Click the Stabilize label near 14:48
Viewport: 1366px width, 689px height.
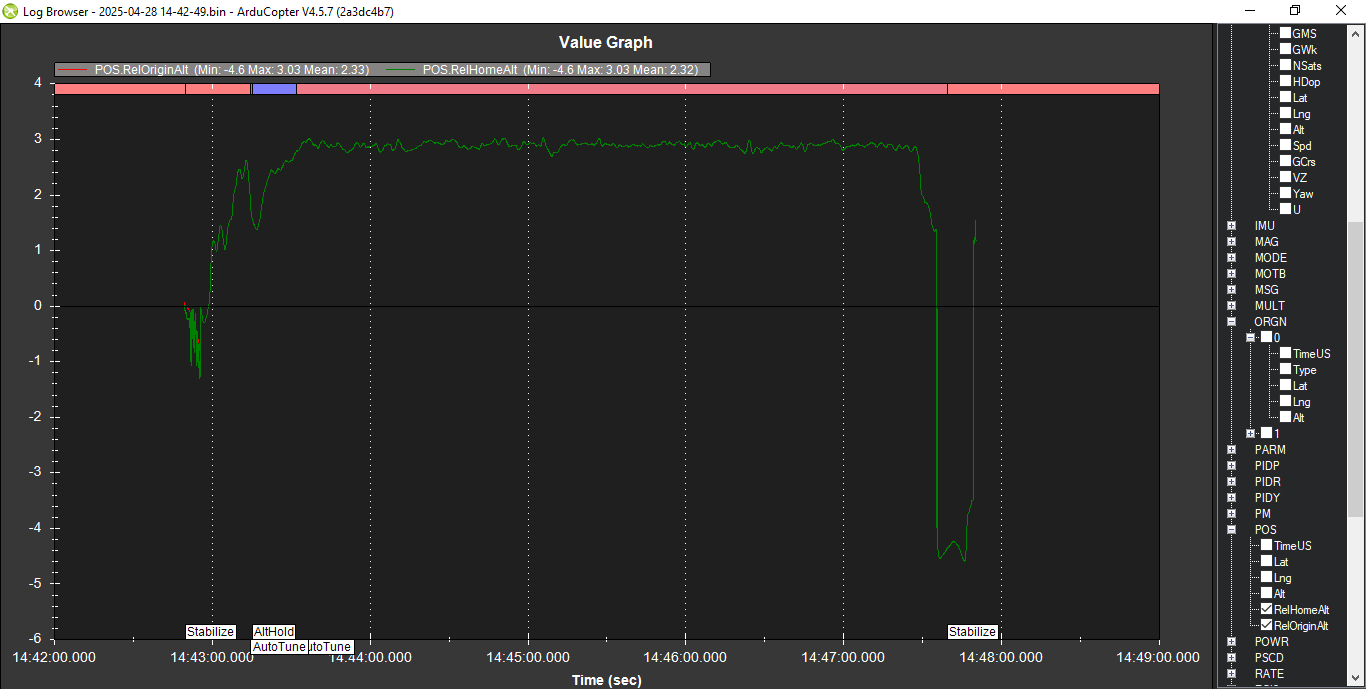(973, 632)
